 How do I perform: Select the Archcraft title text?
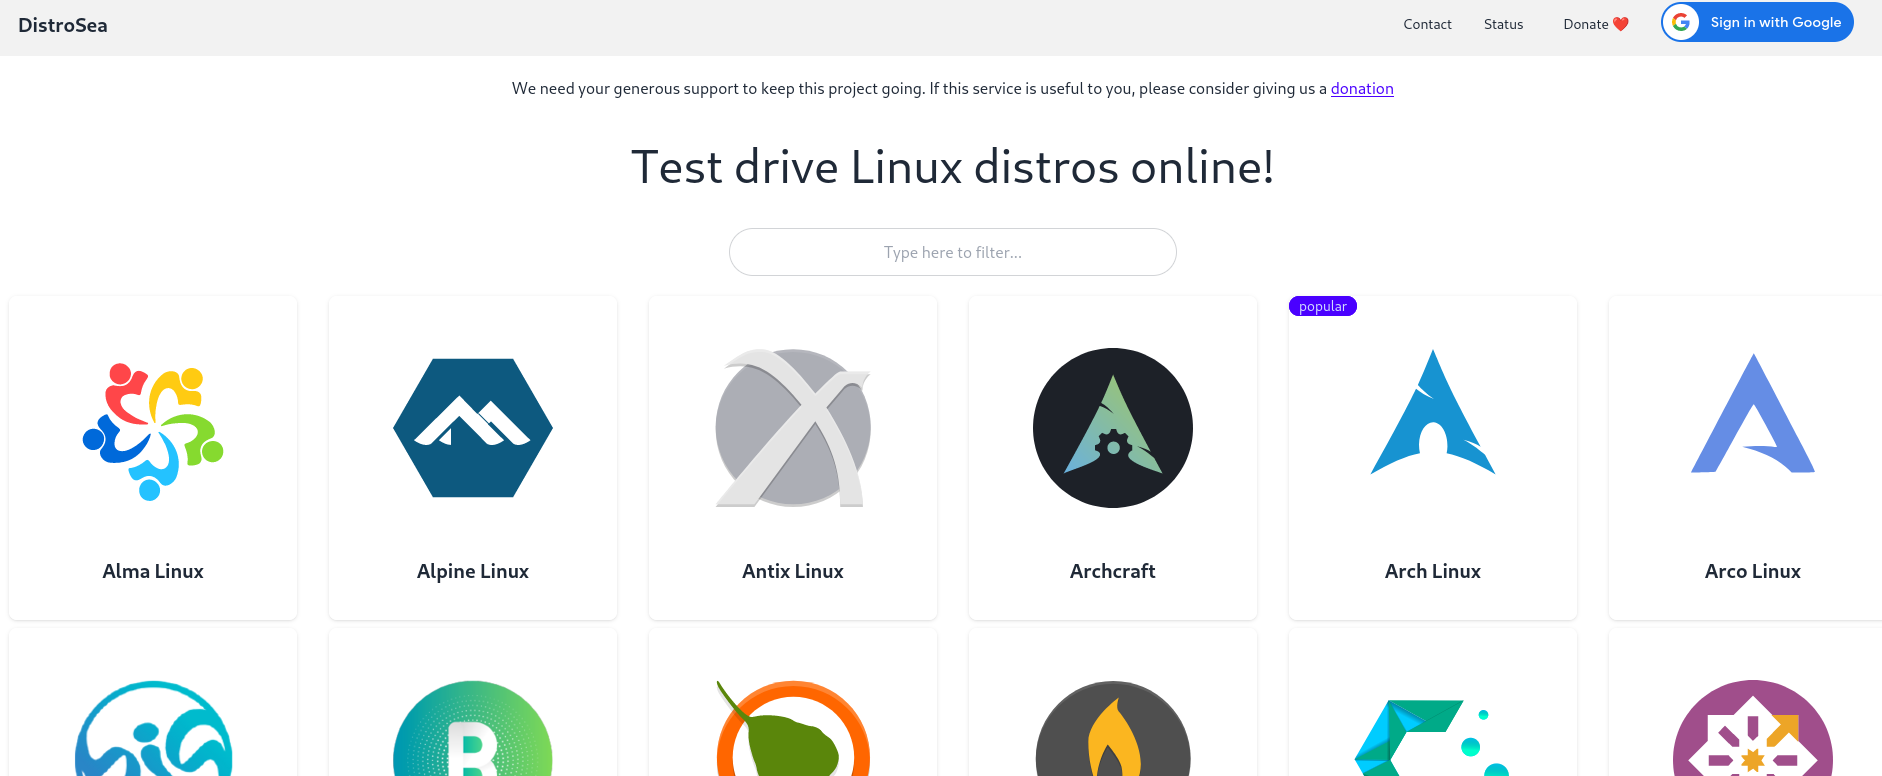(1113, 571)
